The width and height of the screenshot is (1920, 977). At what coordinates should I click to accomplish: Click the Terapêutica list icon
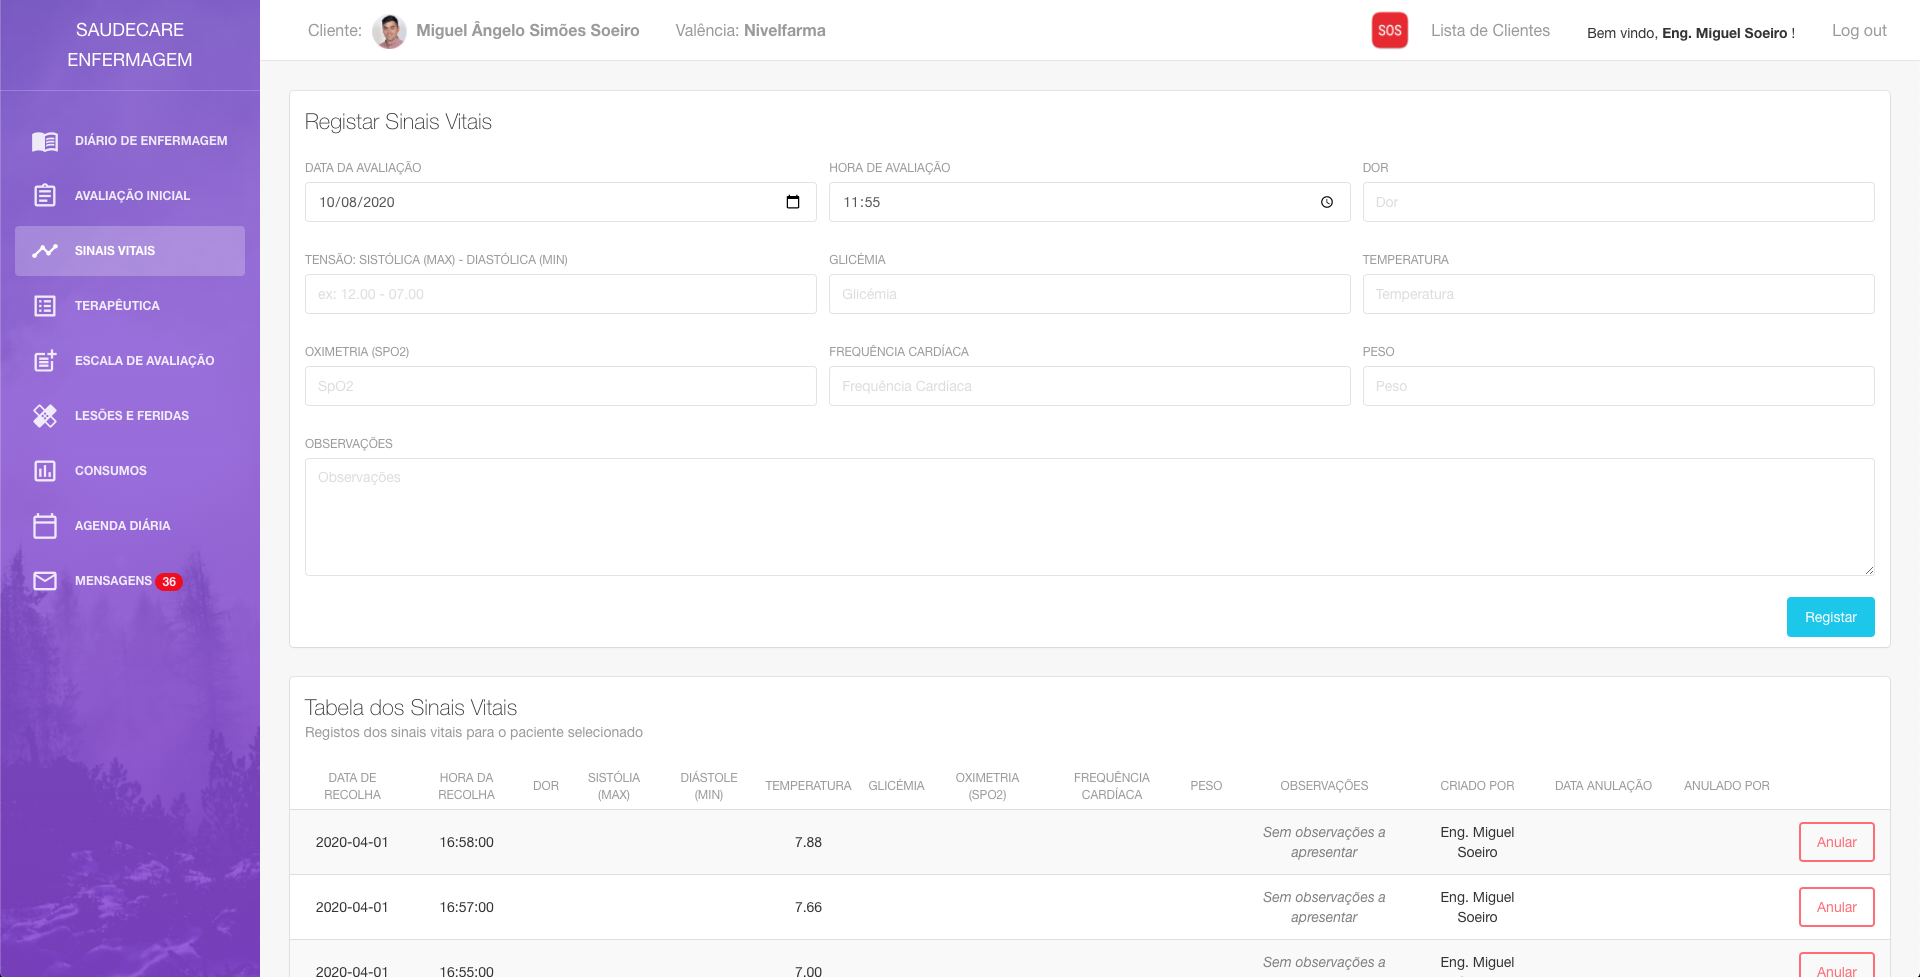(x=45, y=306)
